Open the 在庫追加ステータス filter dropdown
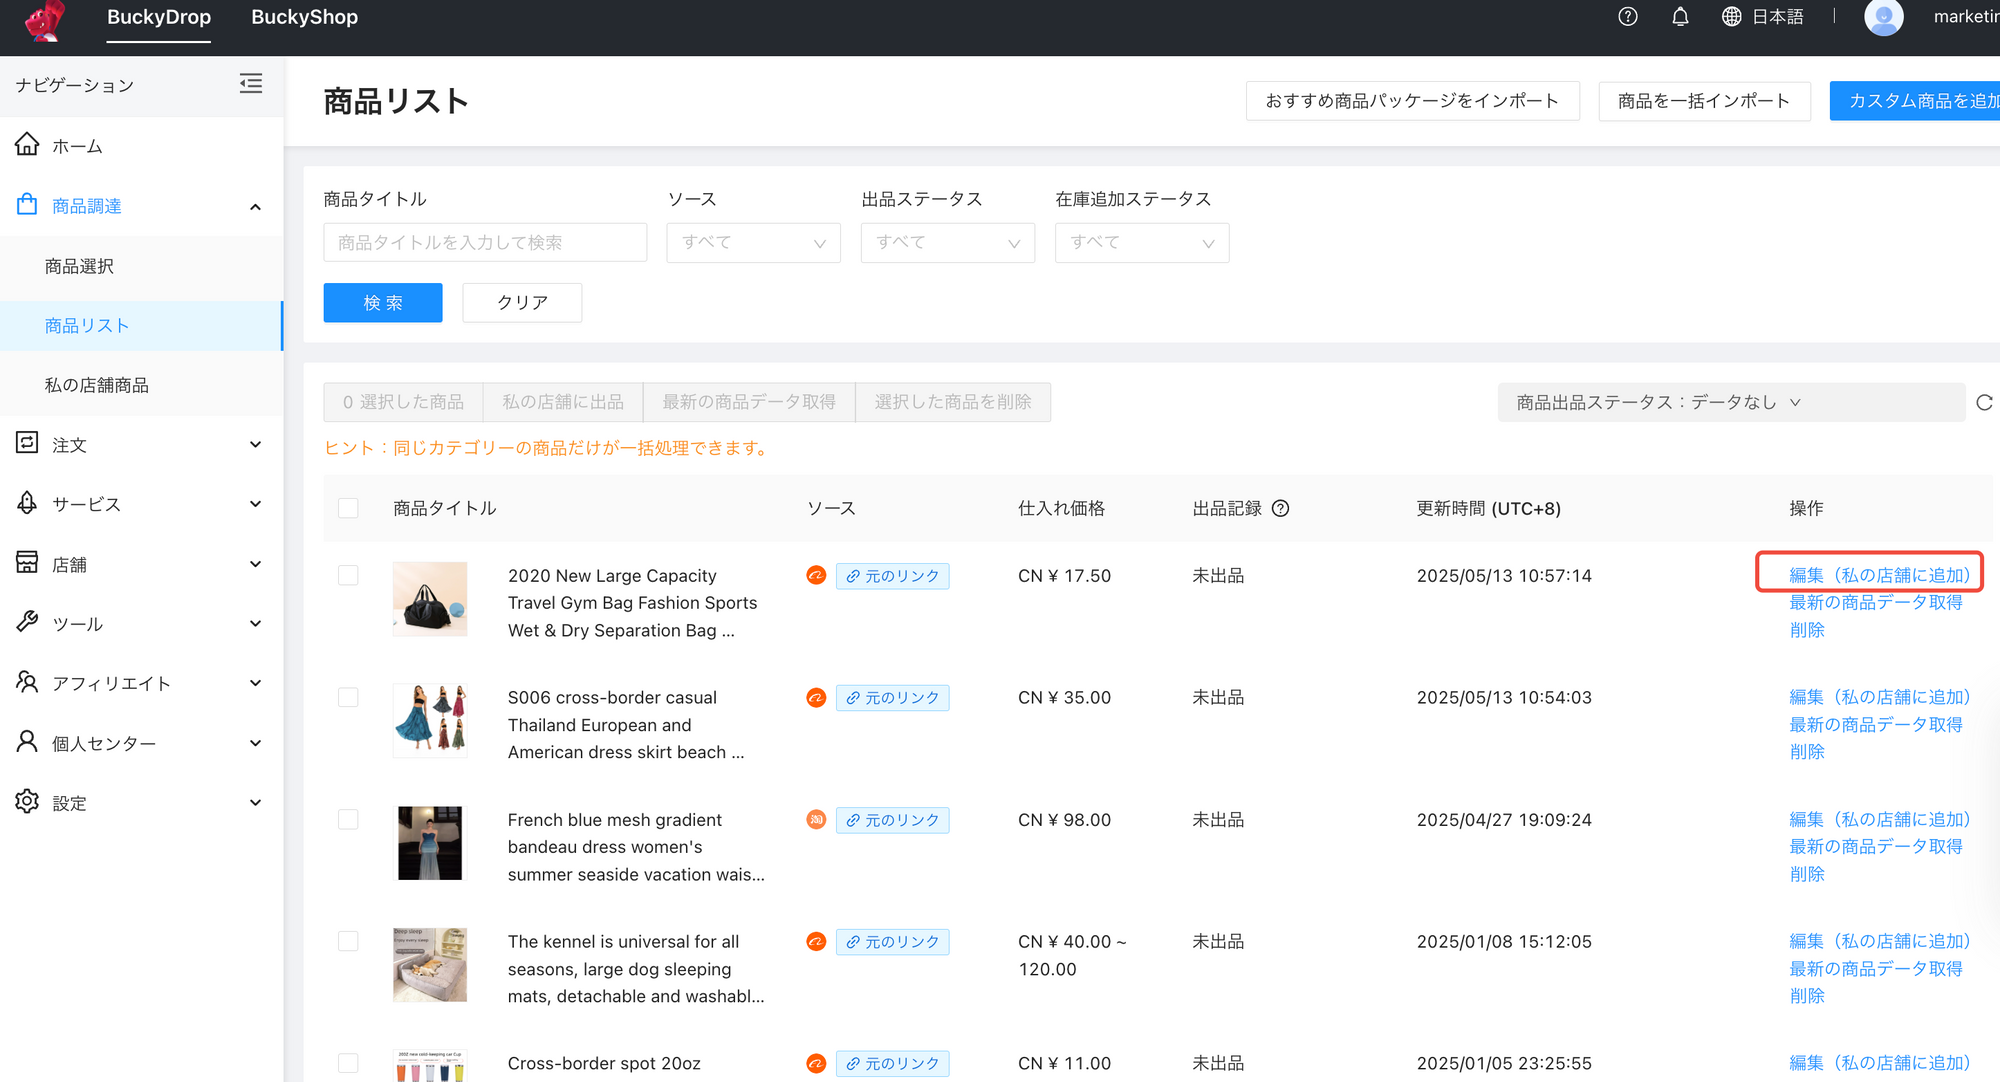 (1142, 242)
